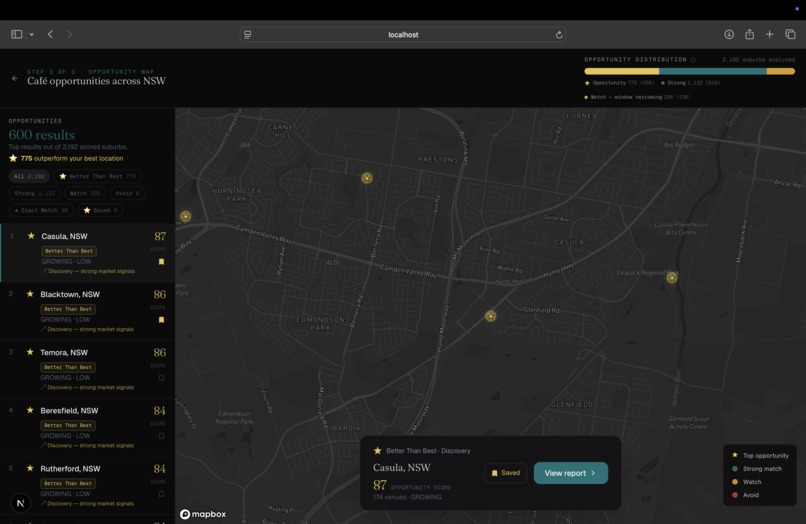Toggle the Saved button in Casula card
The image size is (806, 524).
tap(505, 473)
